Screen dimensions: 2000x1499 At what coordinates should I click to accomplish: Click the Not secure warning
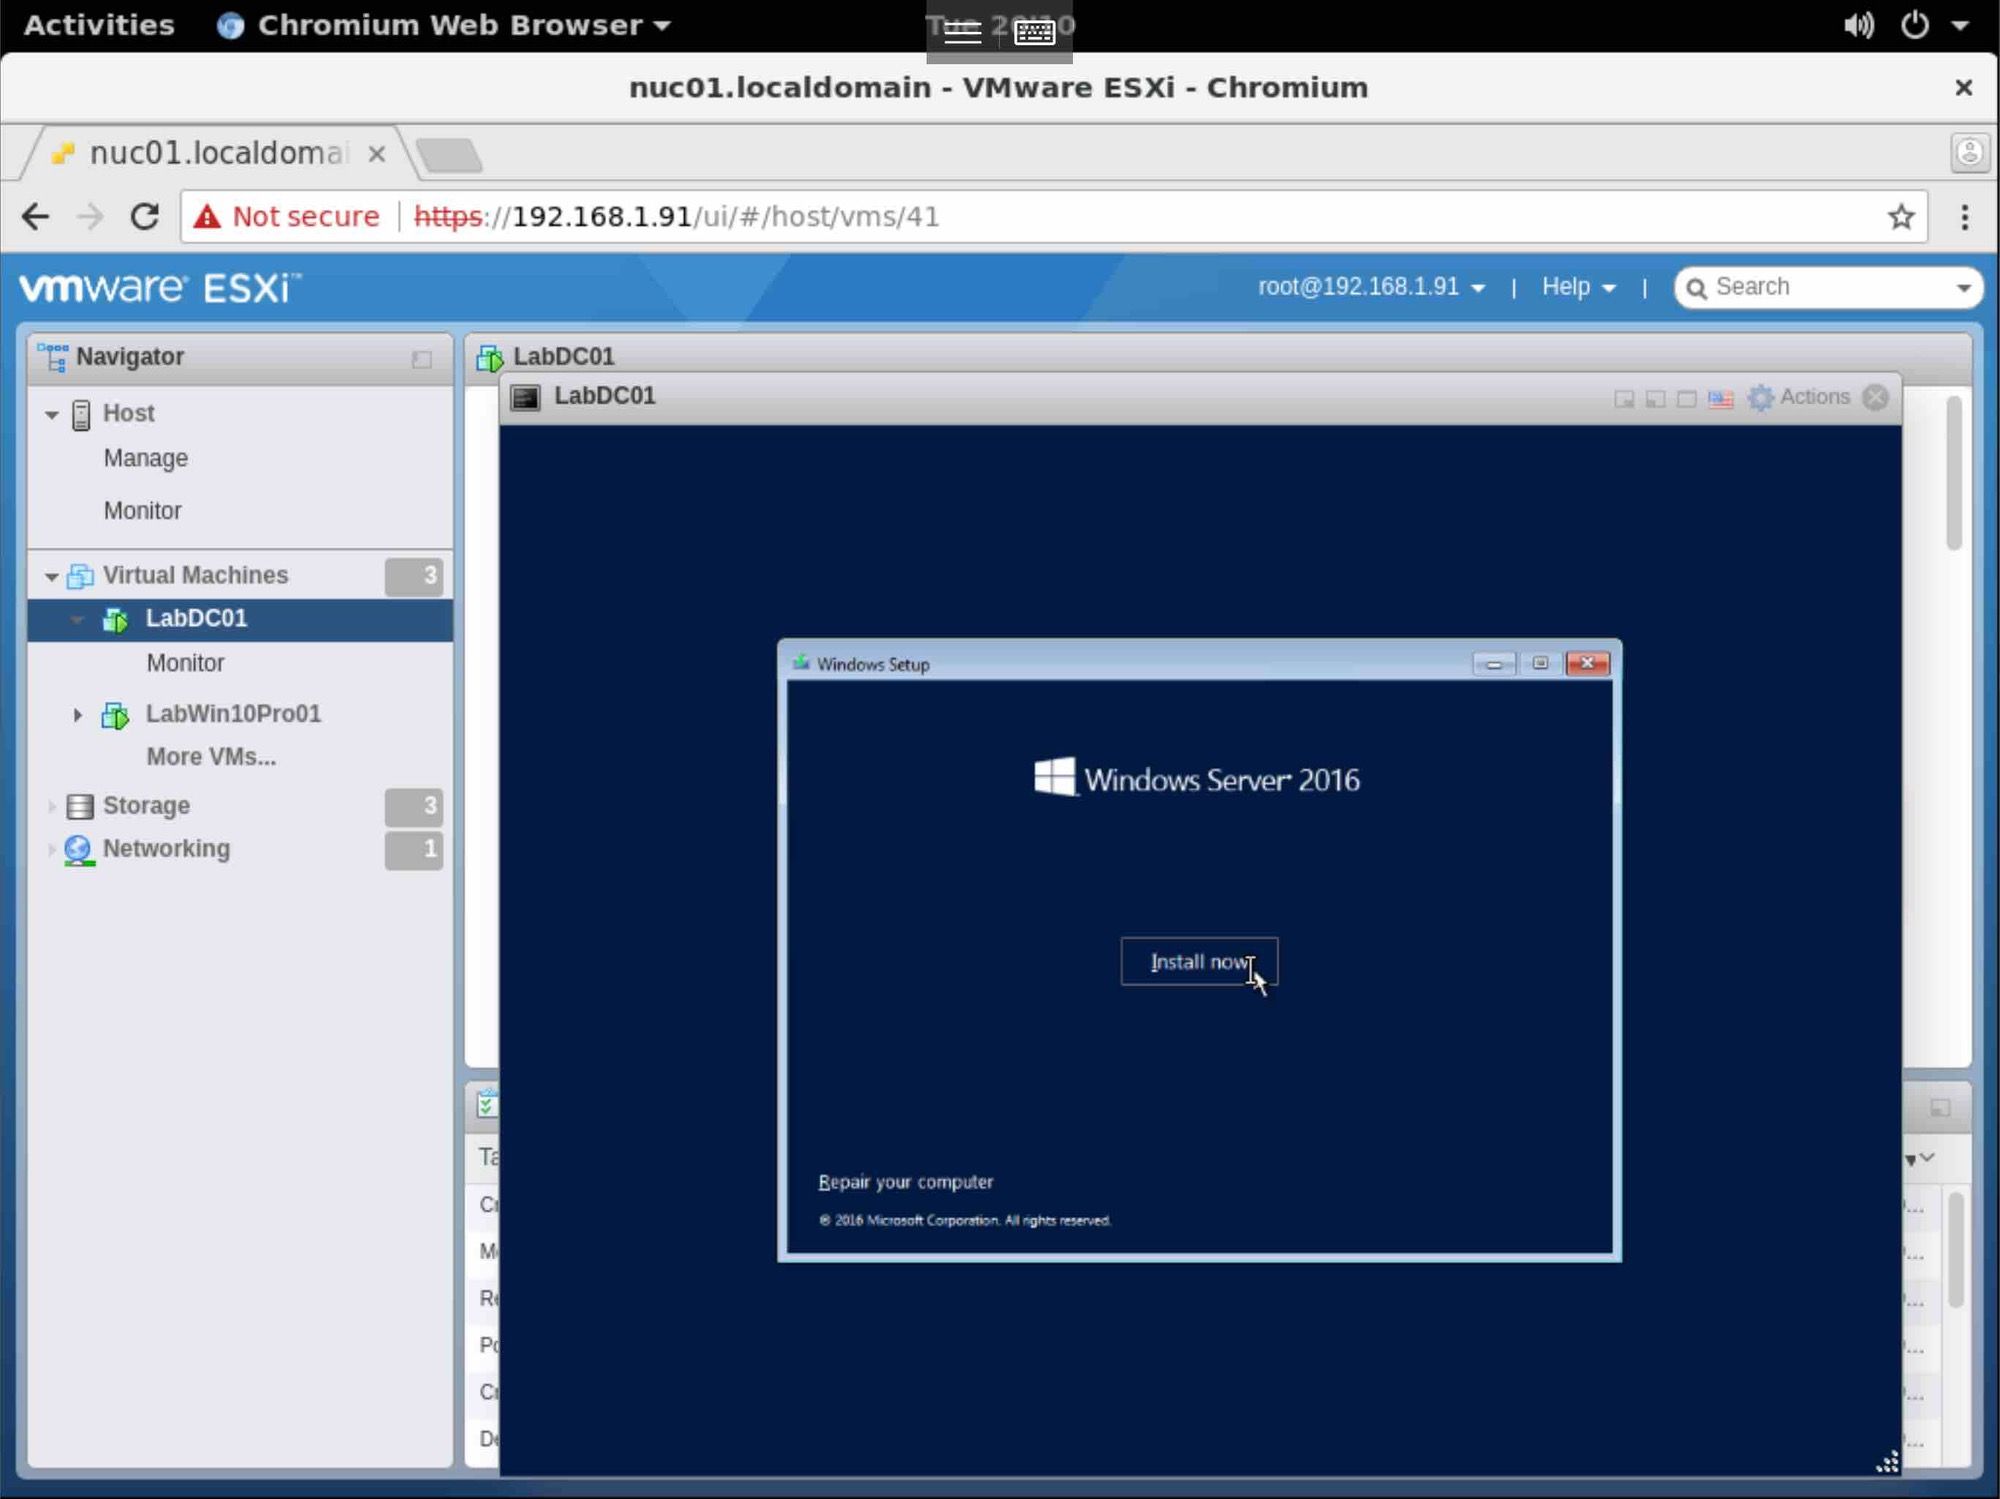point(287,216)
